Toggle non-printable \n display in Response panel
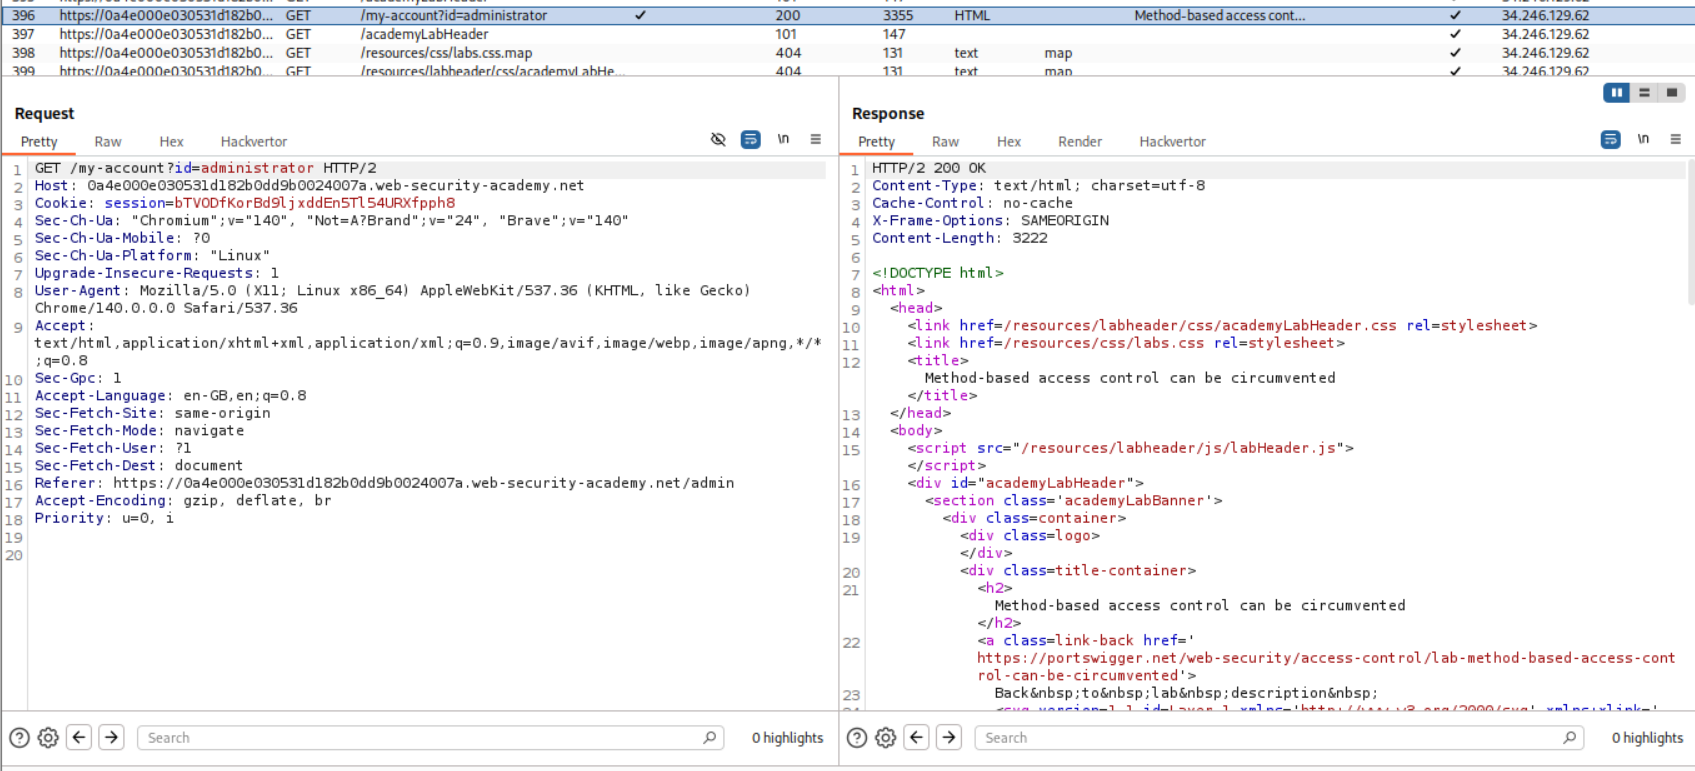Image resolution: width=1695 pixels, height=771 pixels. point(1643,140)
